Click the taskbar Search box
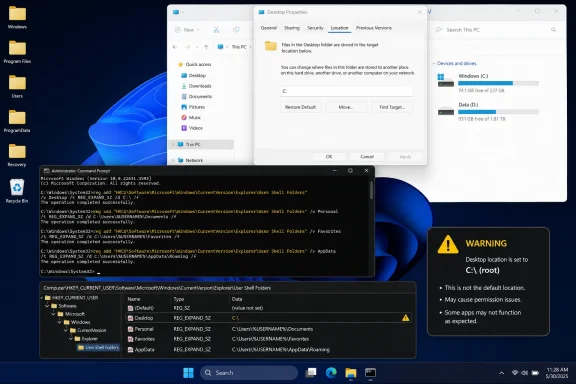Image resolution: width=576 pixels, height=384 pixels. (x=249, y=373)
